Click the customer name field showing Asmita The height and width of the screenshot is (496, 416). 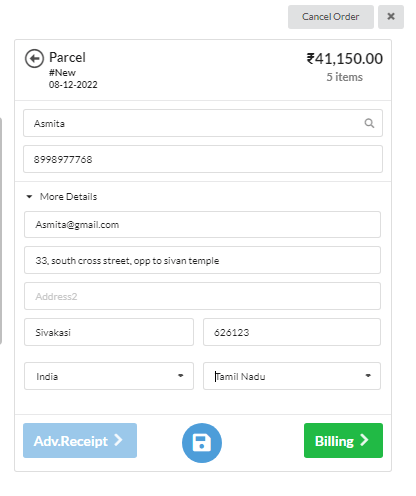203,123
